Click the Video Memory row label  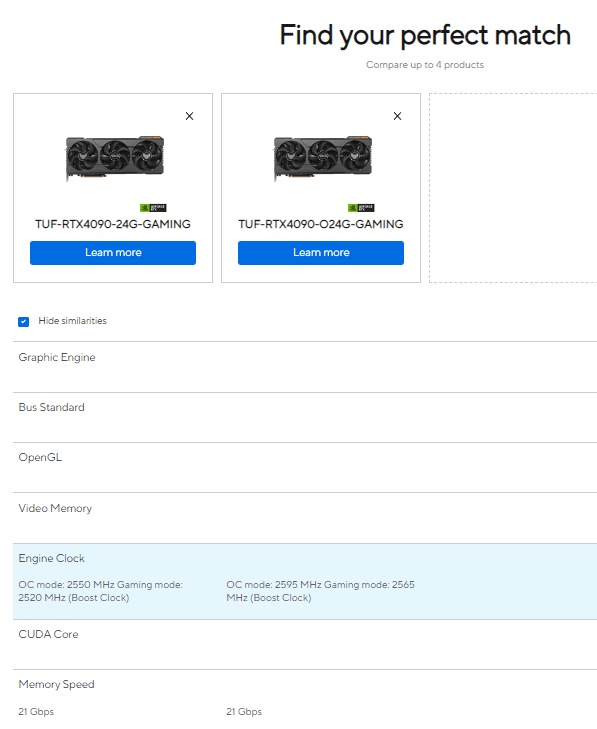click(55, 508)
